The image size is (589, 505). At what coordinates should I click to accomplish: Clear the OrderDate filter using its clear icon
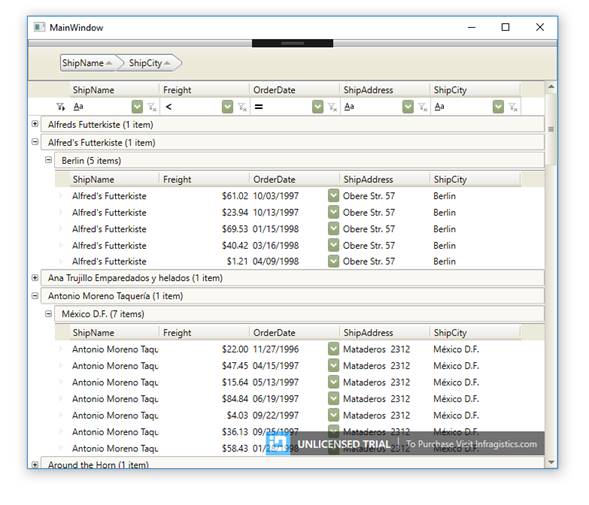[x=332, y=107]
